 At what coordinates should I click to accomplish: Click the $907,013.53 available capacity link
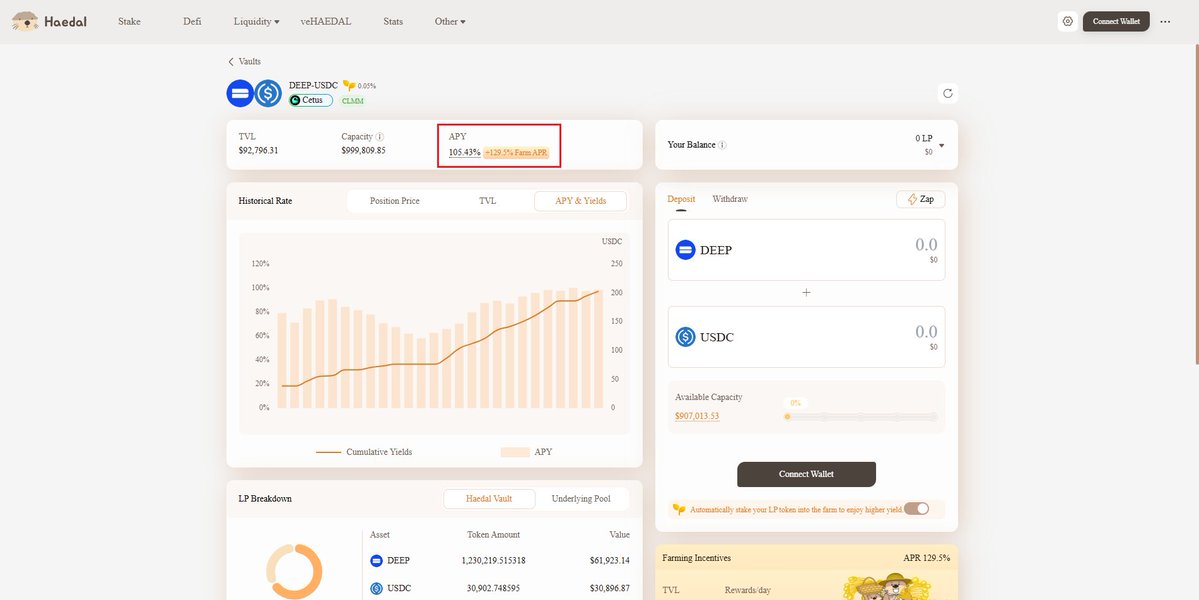(x=697, y=416)
